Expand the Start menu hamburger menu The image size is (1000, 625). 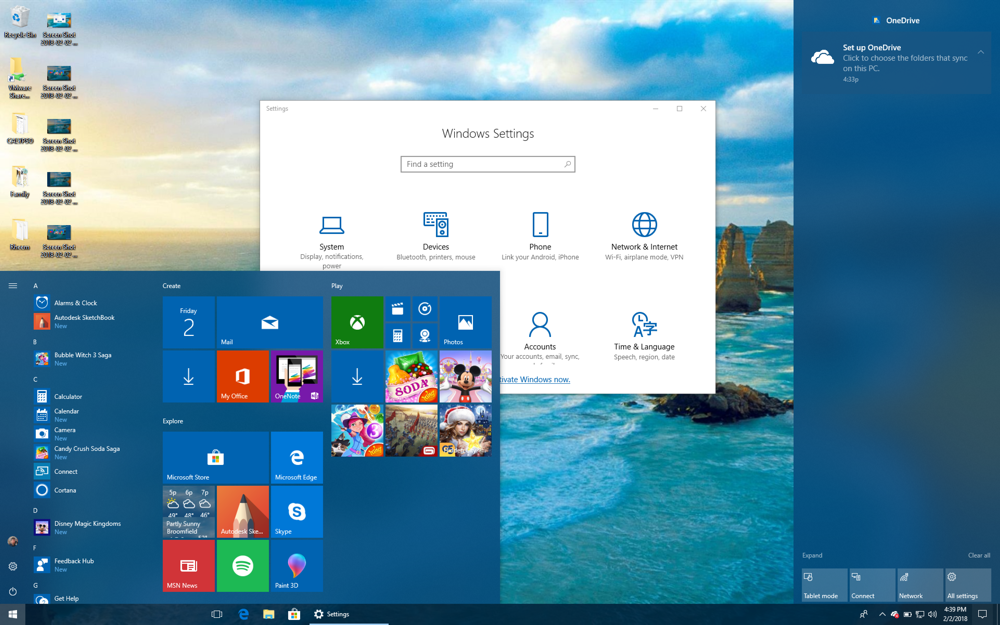[x=13, y=285]
